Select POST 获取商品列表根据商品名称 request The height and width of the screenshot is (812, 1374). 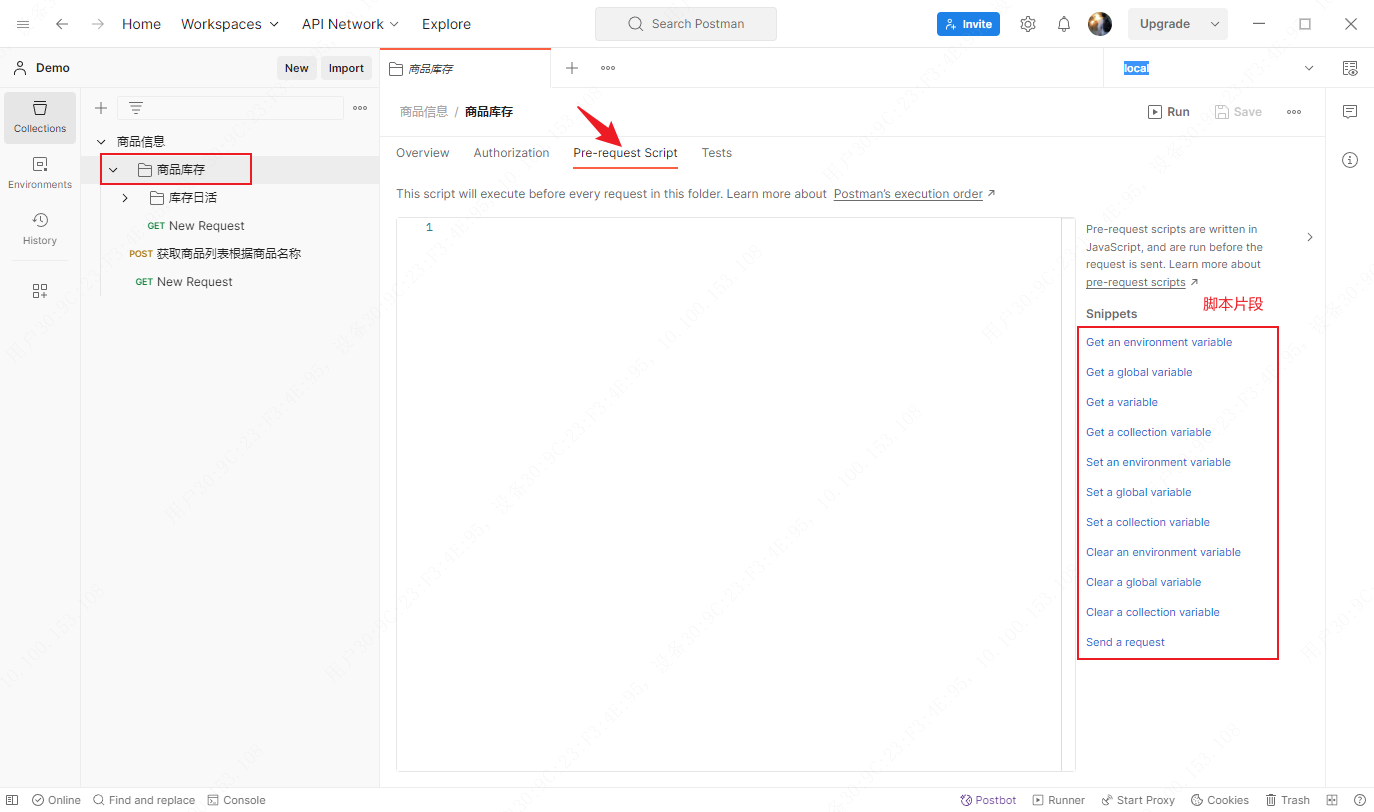click(x=215, y=254)
